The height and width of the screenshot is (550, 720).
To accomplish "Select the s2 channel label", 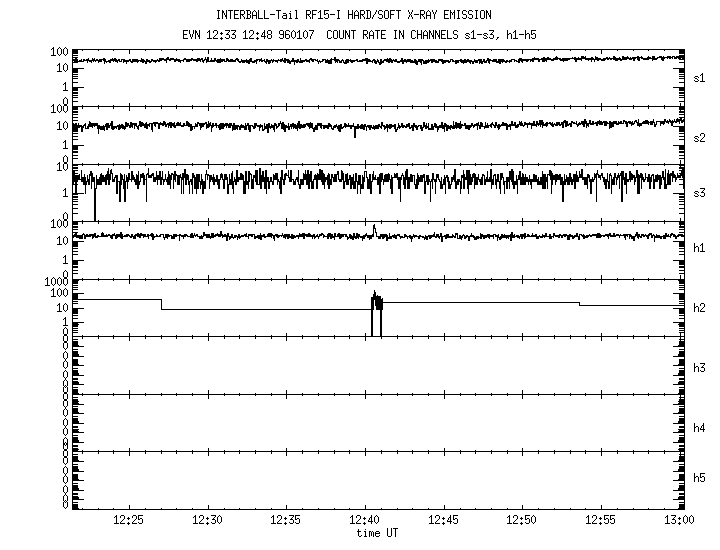I will (699, 137).
